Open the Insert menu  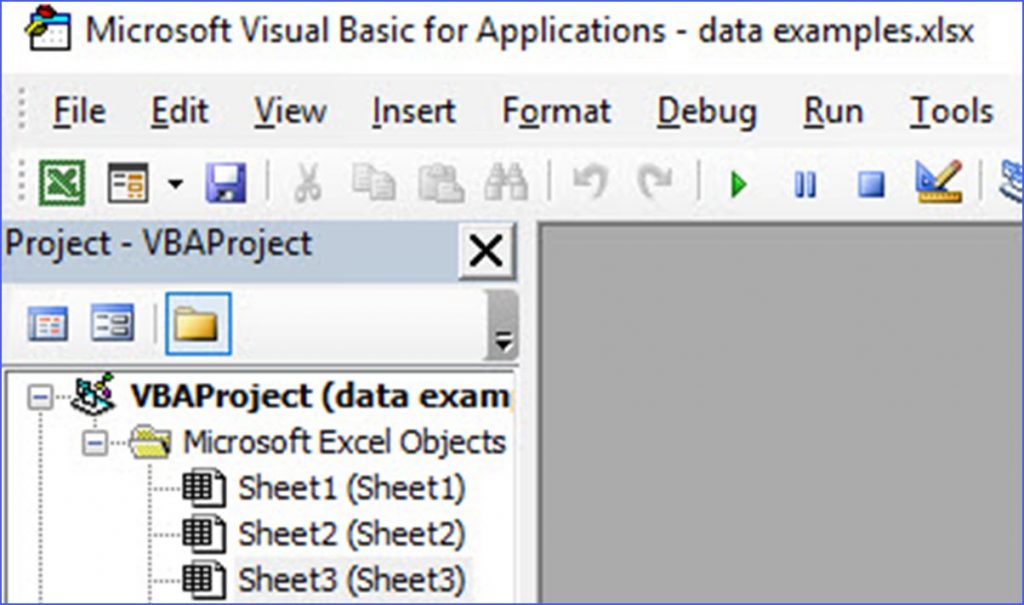coord(413,111)
